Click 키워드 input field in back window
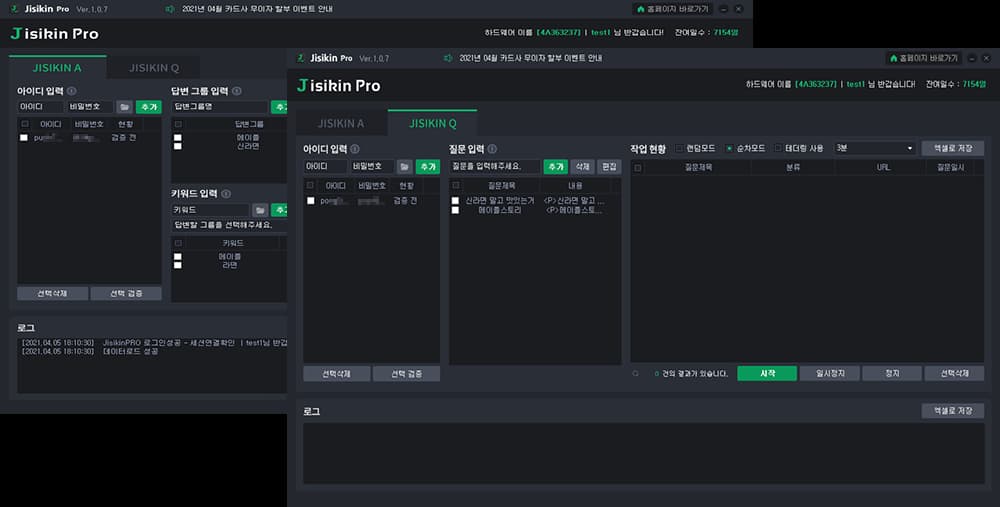1000x507 pixels. [210, 210]
